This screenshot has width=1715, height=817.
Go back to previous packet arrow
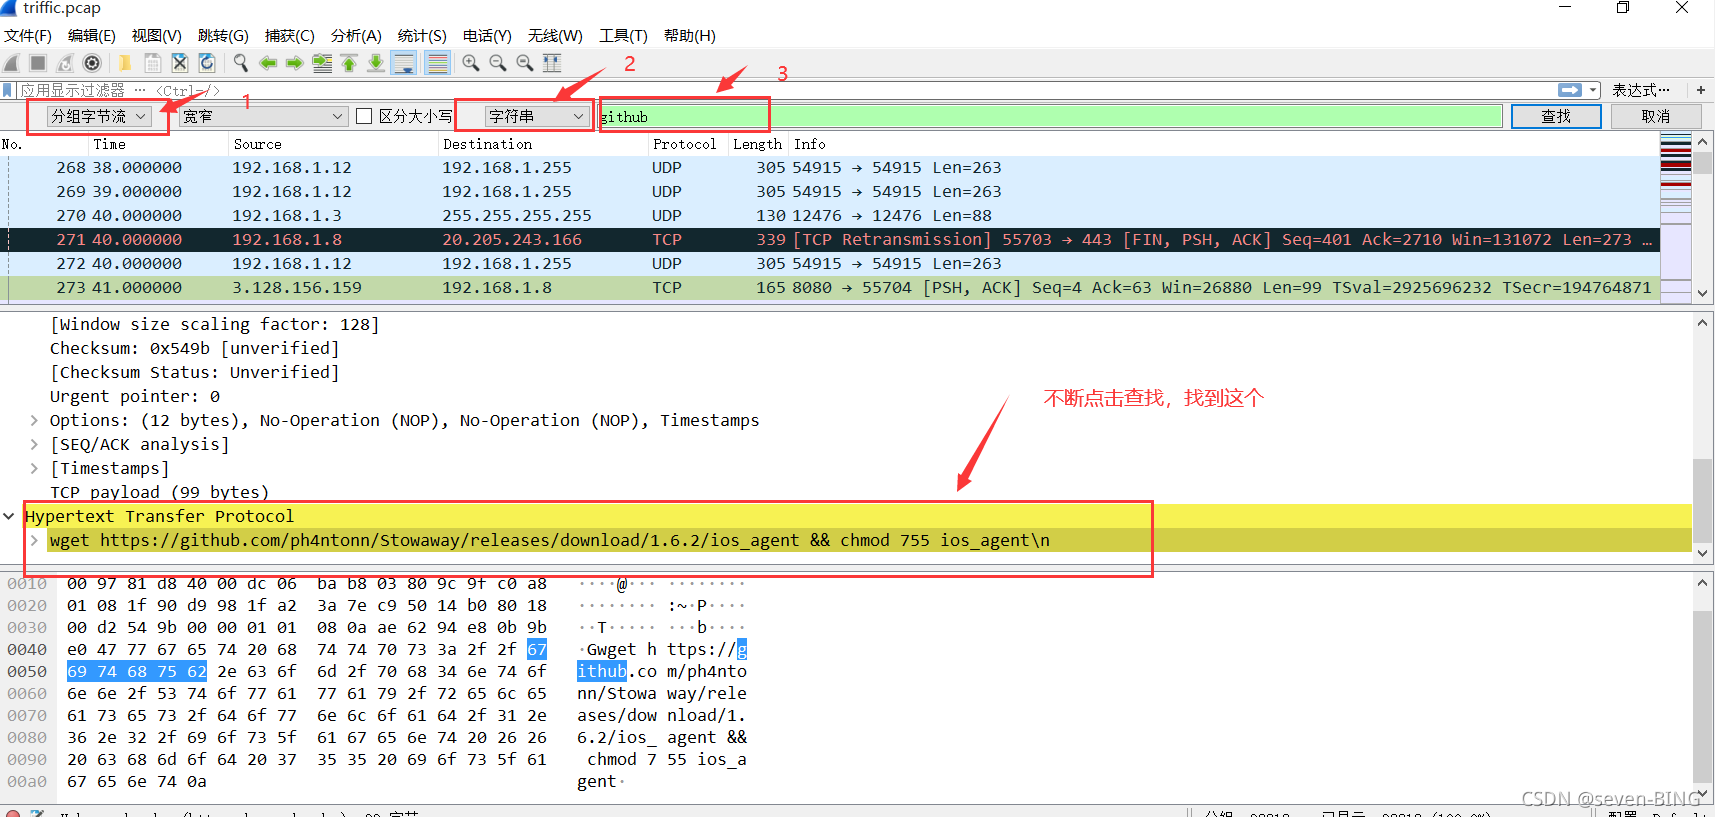point(268,63)
